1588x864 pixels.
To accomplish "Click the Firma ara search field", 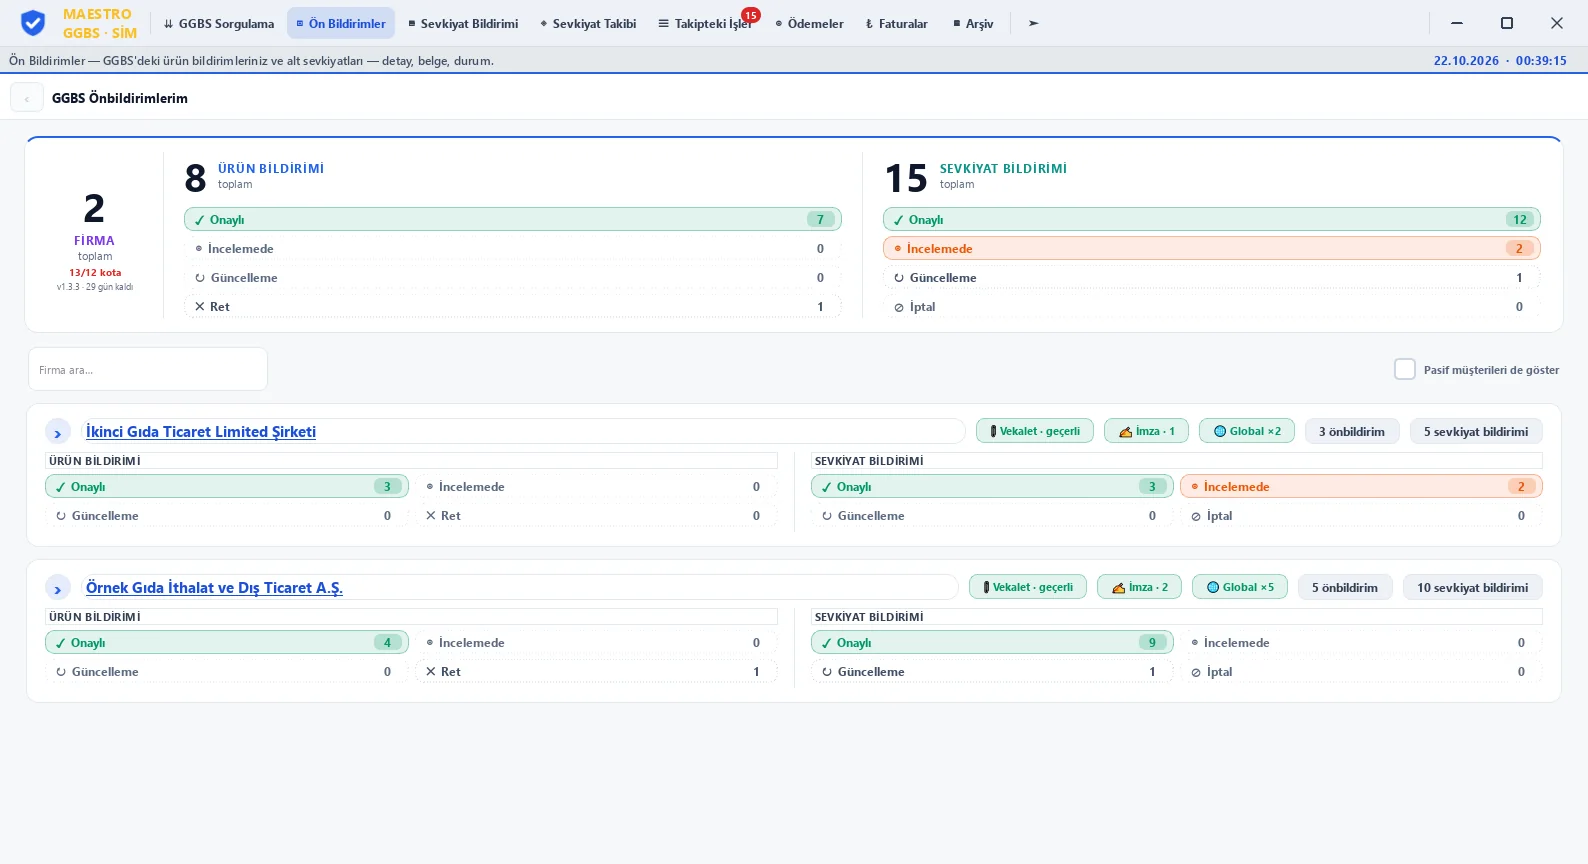I will pos(148,369).
